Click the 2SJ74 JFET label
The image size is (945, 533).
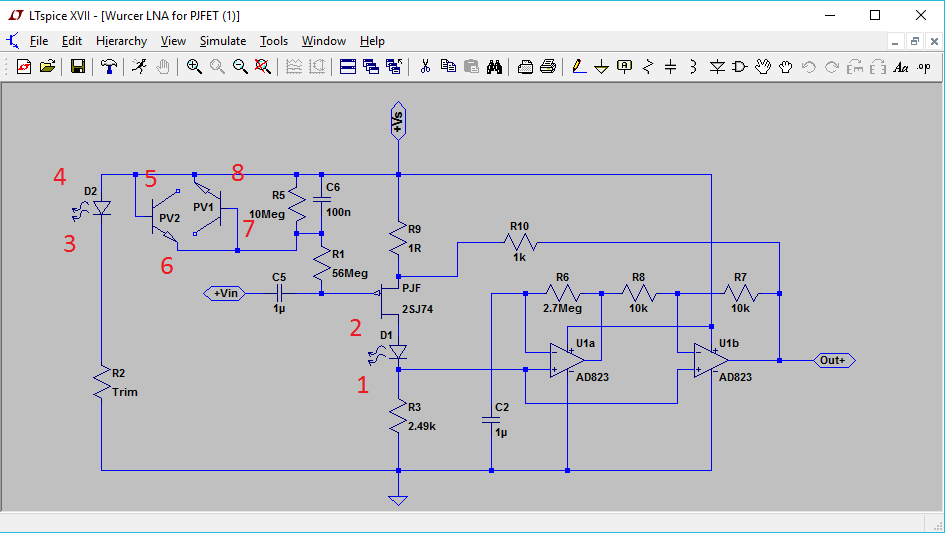point(417,309)
